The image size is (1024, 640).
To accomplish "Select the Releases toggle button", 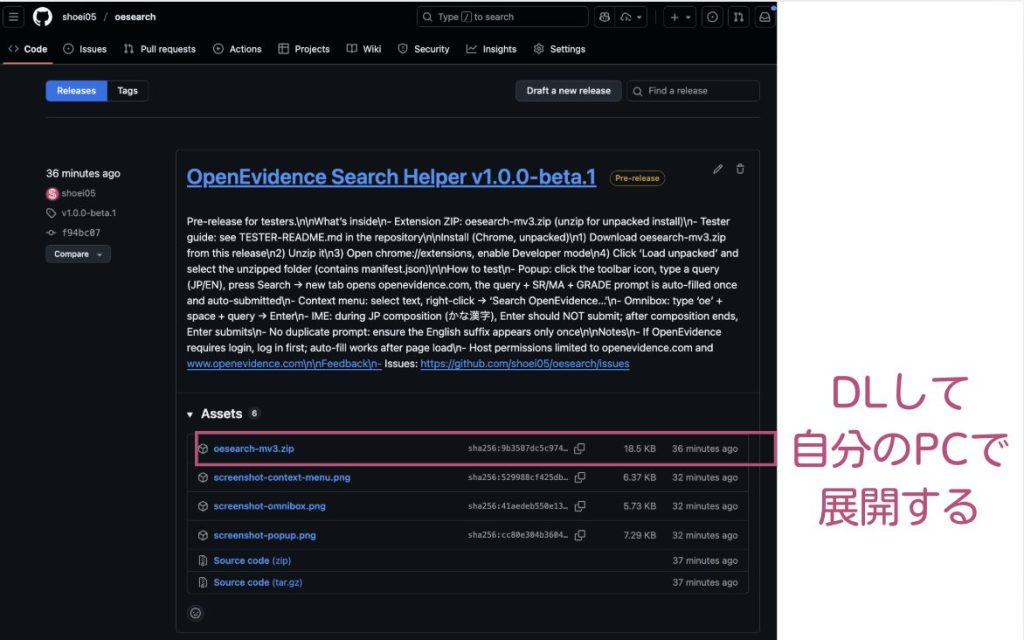I will click(76, 91).
